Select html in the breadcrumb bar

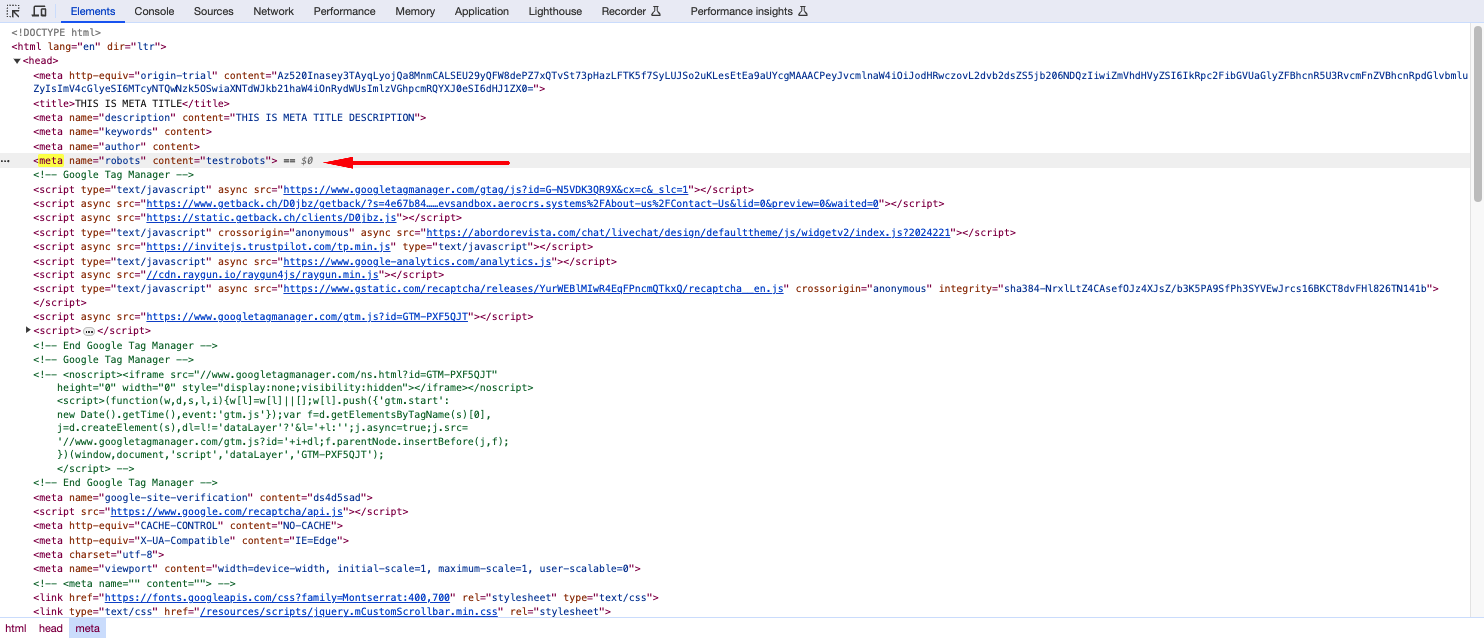[15, 628]
